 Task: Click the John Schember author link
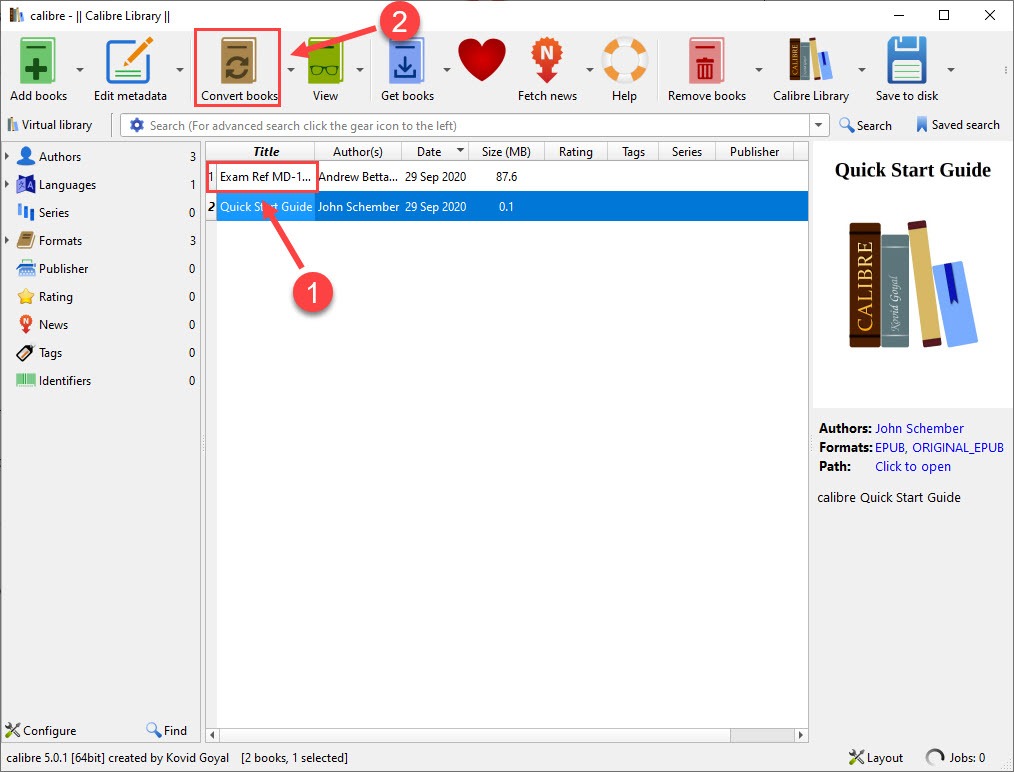[919, 428]
